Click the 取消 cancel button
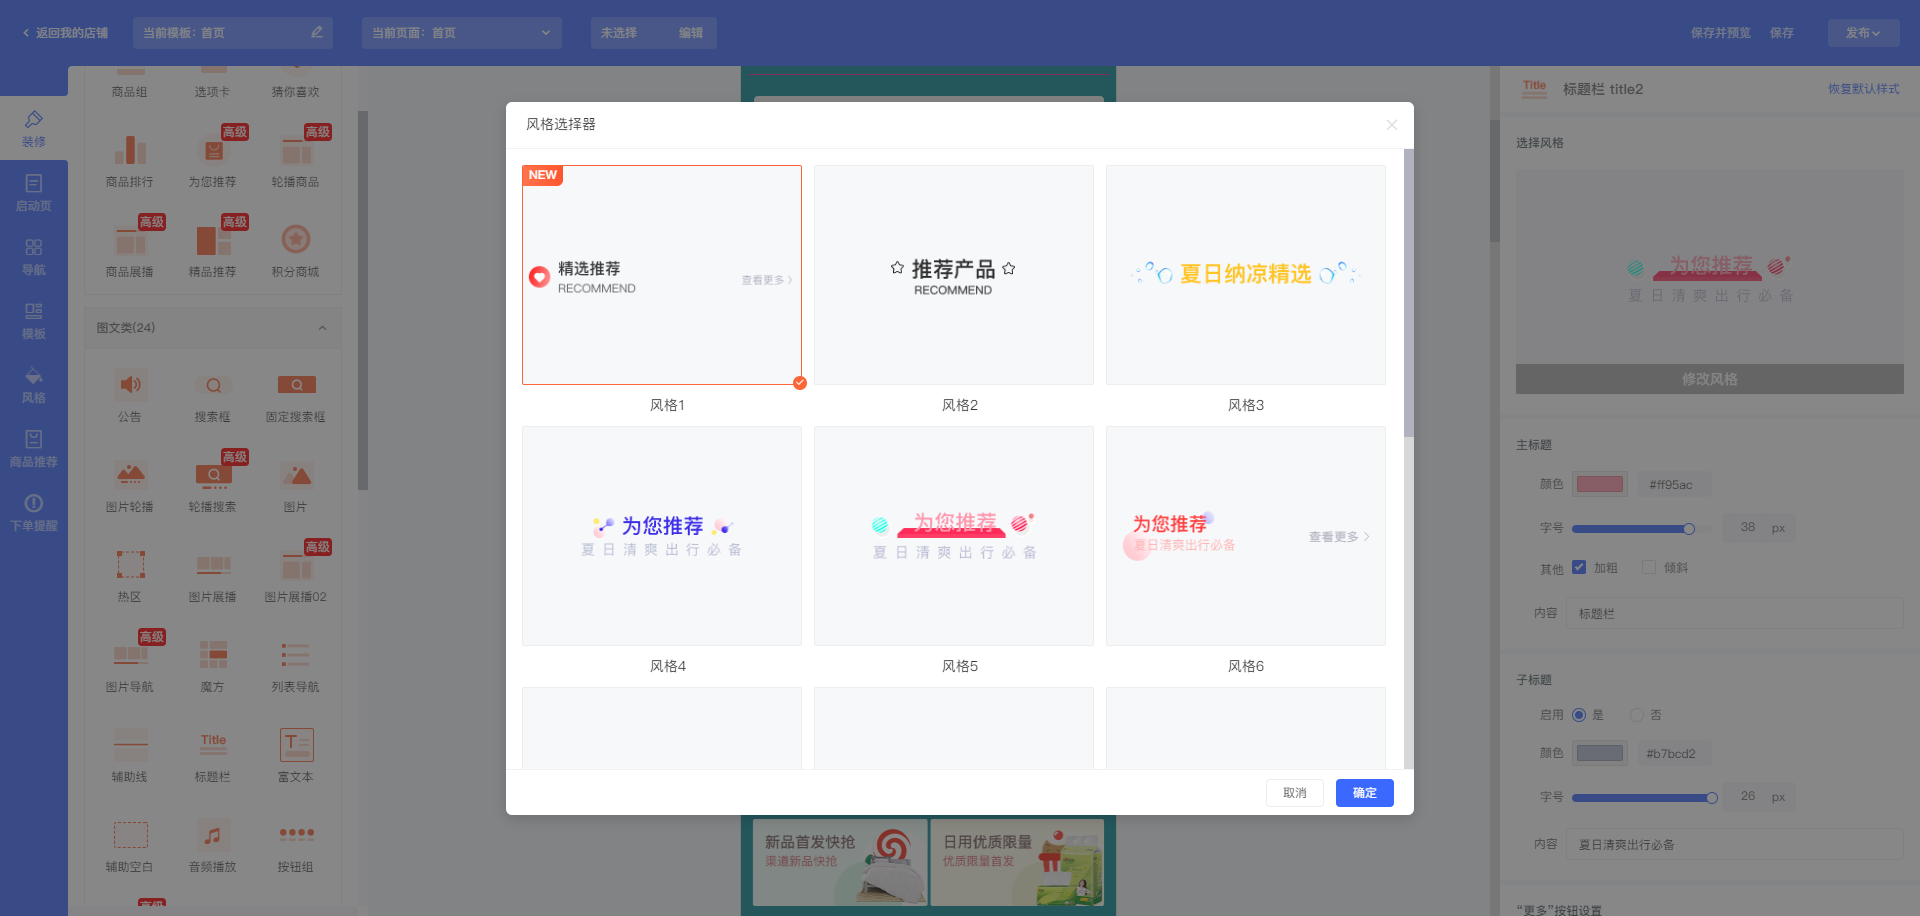This screenshot has height=916, width=1920. pos(1294,793)
